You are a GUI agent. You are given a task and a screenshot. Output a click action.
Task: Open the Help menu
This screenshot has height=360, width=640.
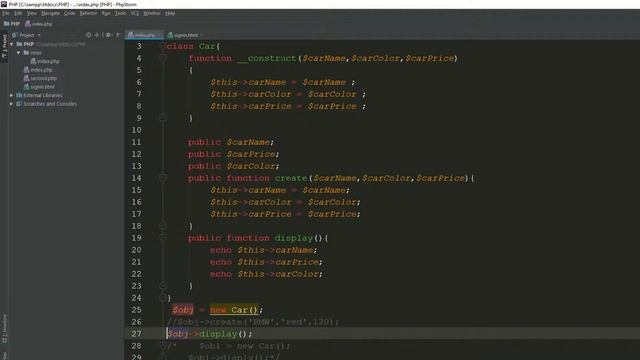pyautogui.click(x=170, y=13)
